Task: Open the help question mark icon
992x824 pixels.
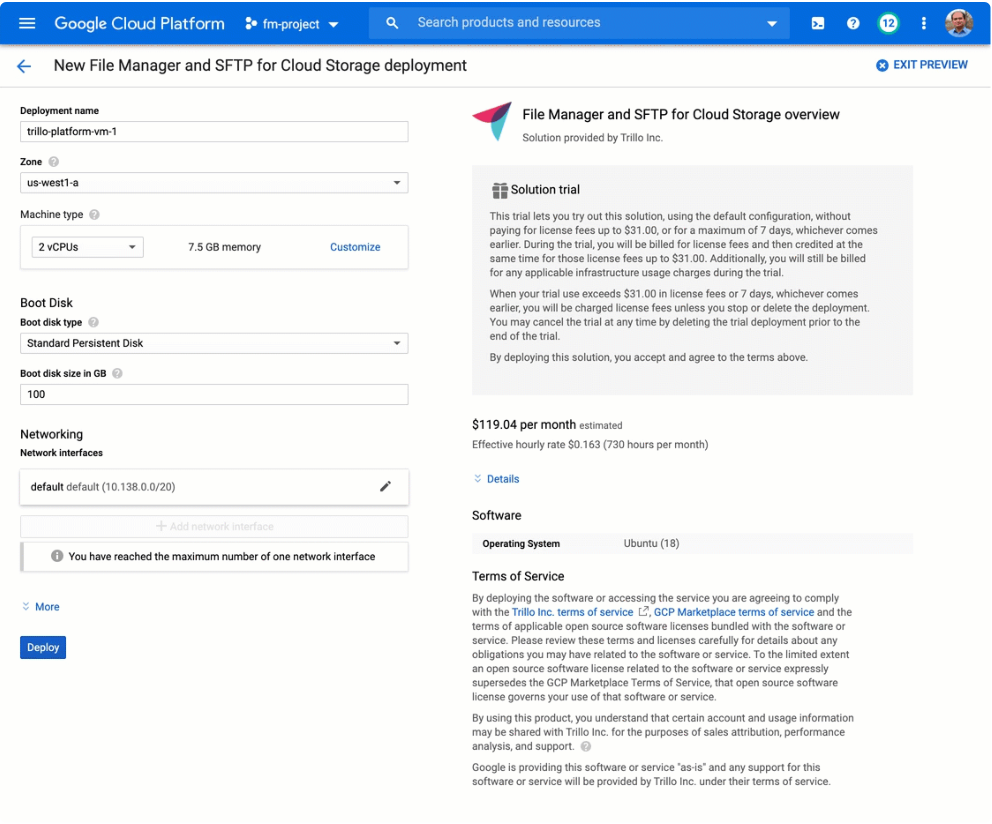Action: pos(853,23)
